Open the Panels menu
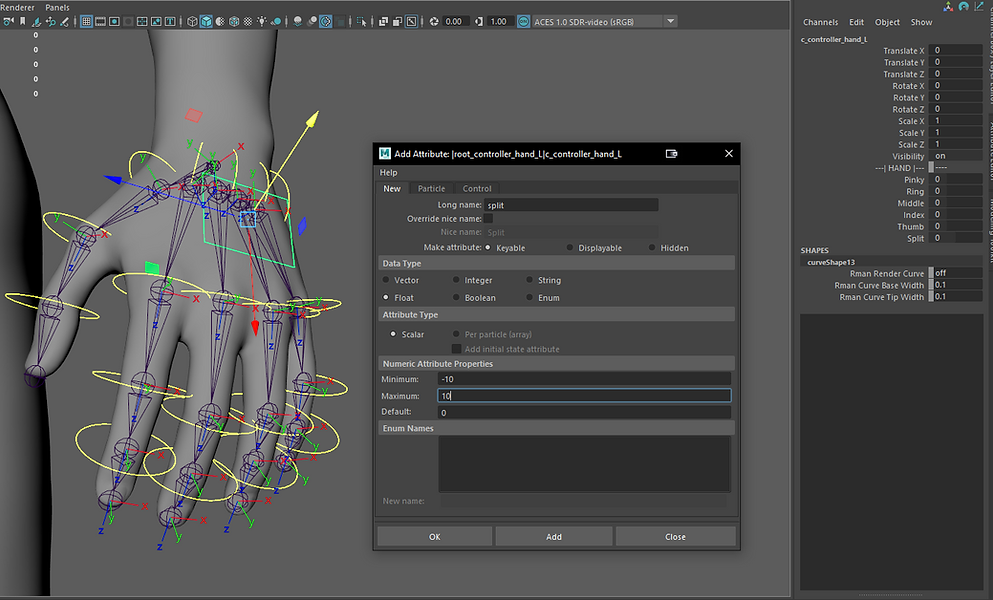 tap(57, 7)
